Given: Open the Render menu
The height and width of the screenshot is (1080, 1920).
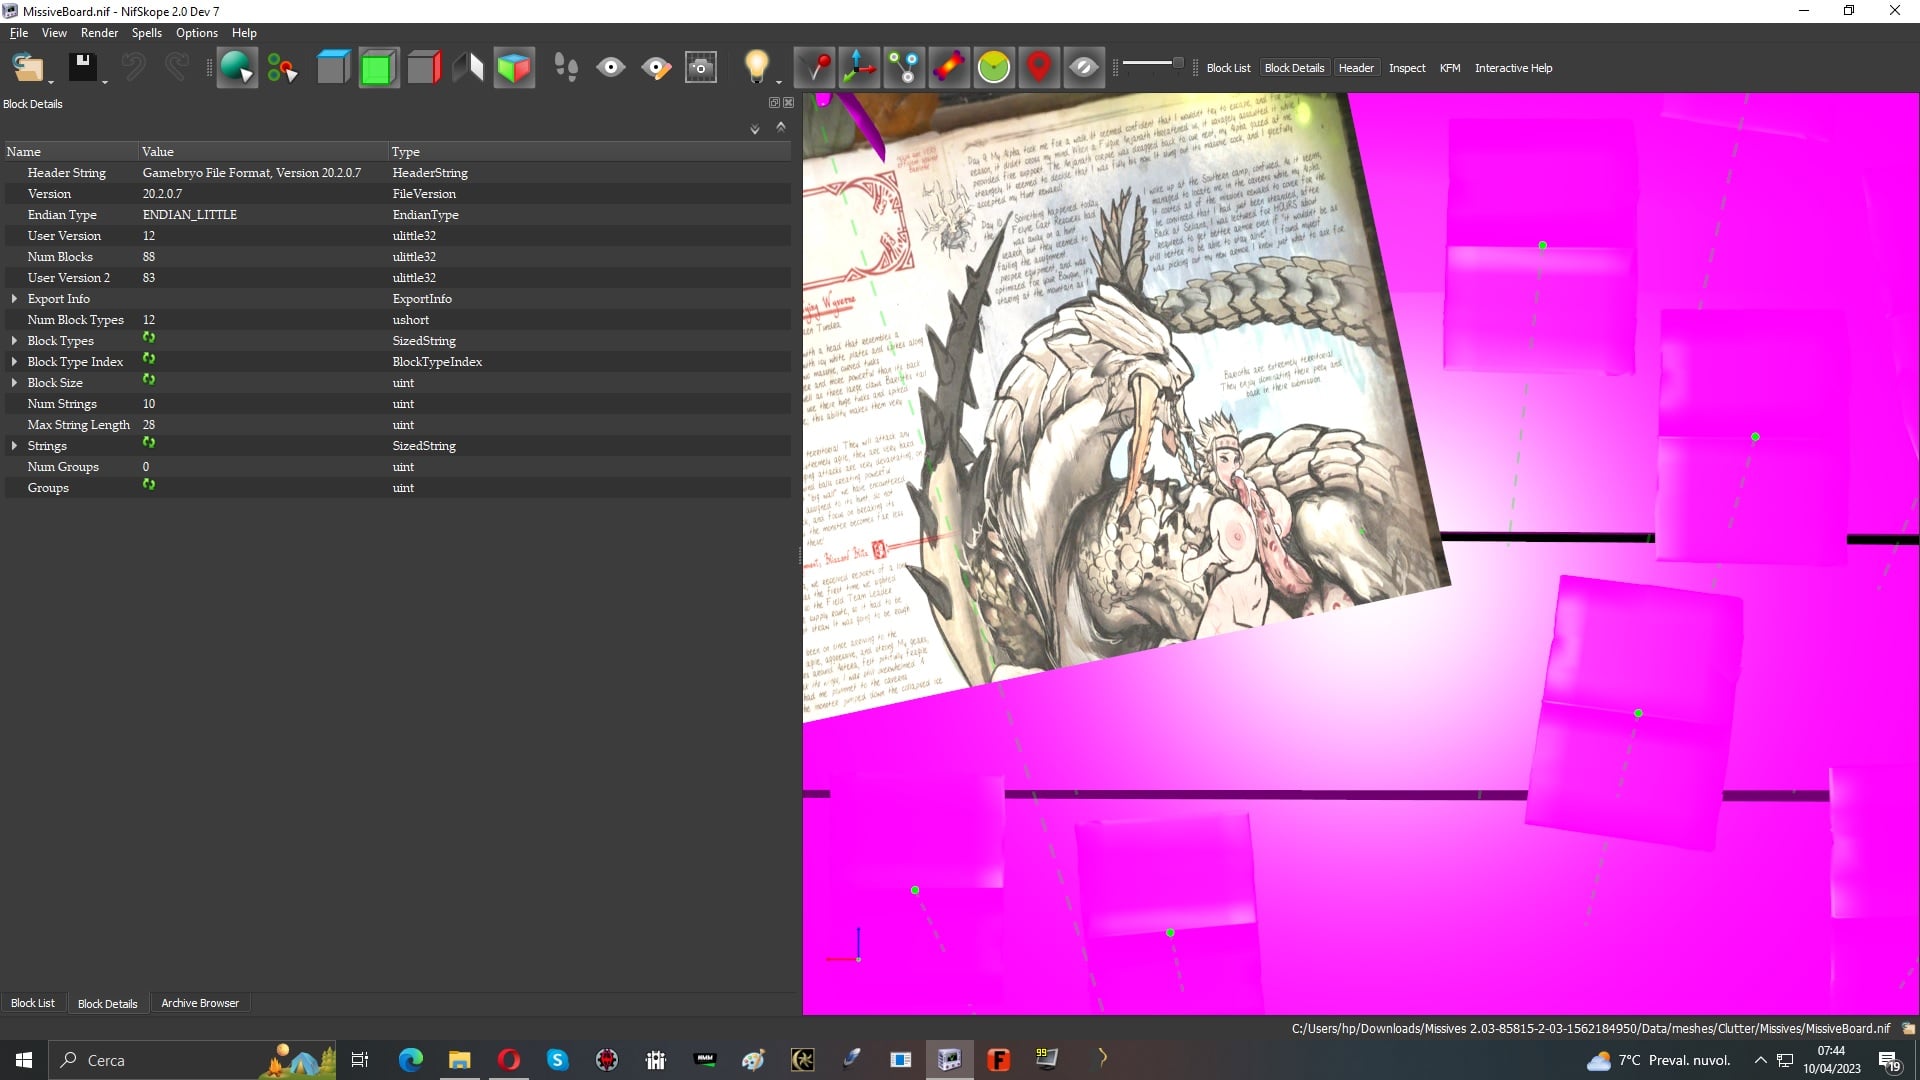Looking at the screenshot, I should 99,33.
